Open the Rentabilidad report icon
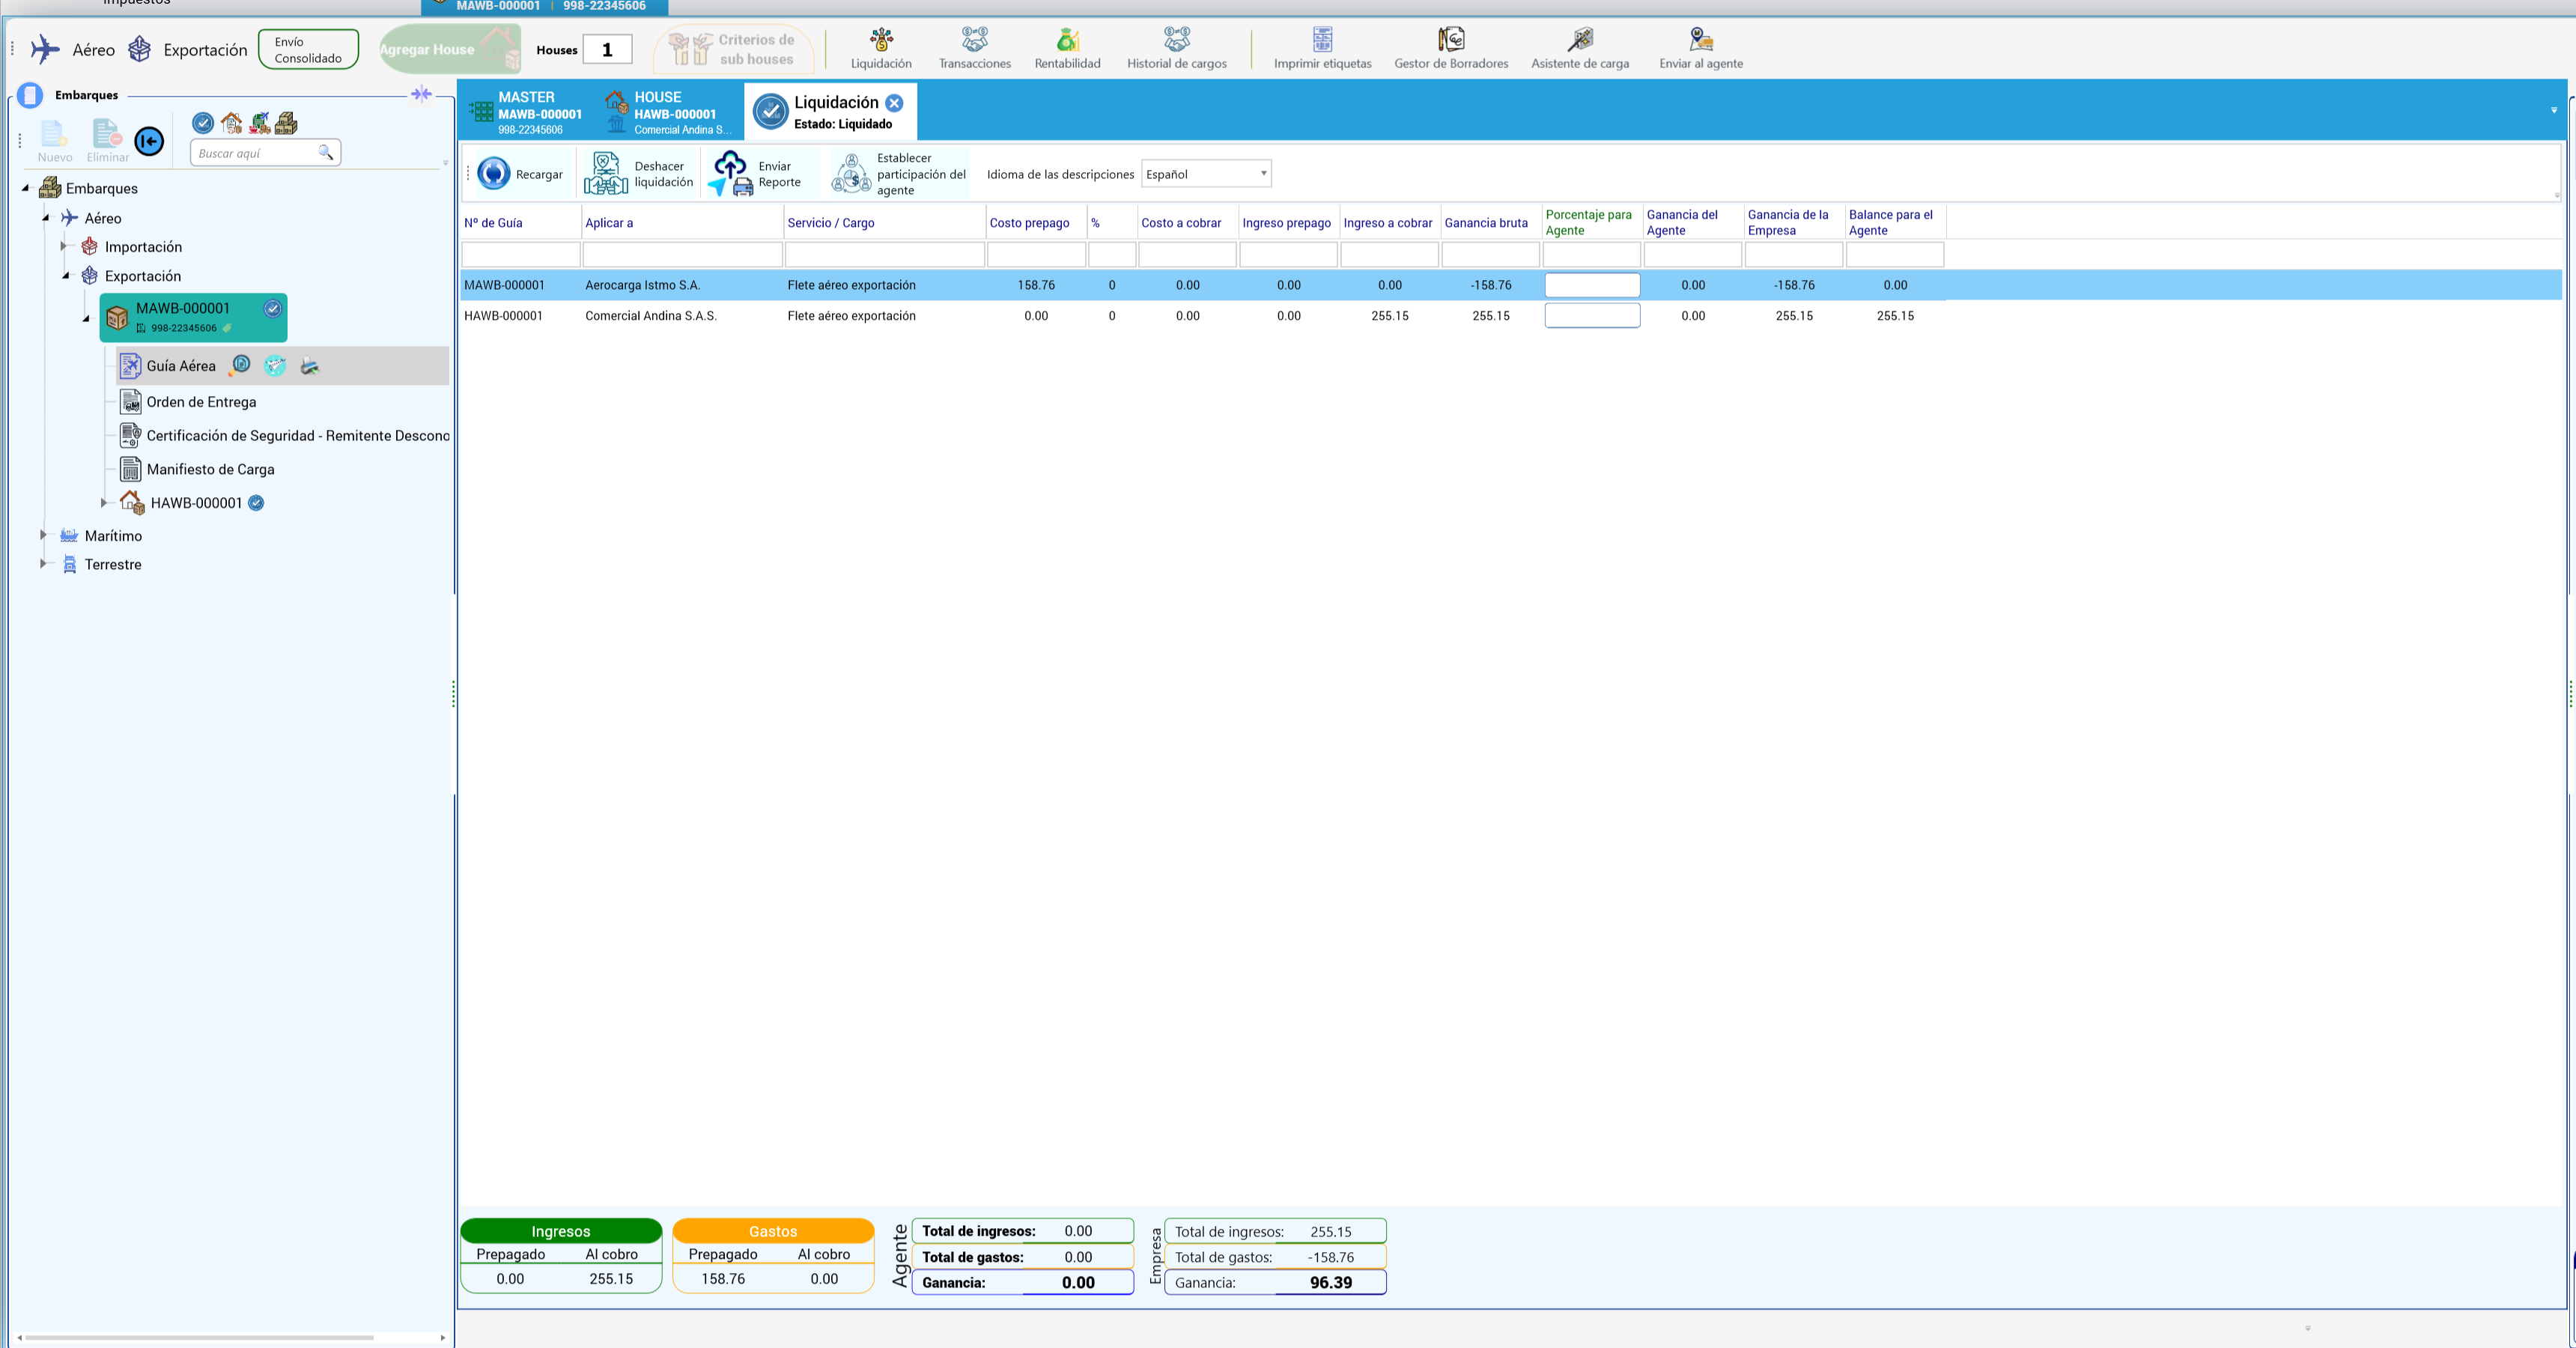Screen dimensions: 2576x1348 coord(1067,48)
